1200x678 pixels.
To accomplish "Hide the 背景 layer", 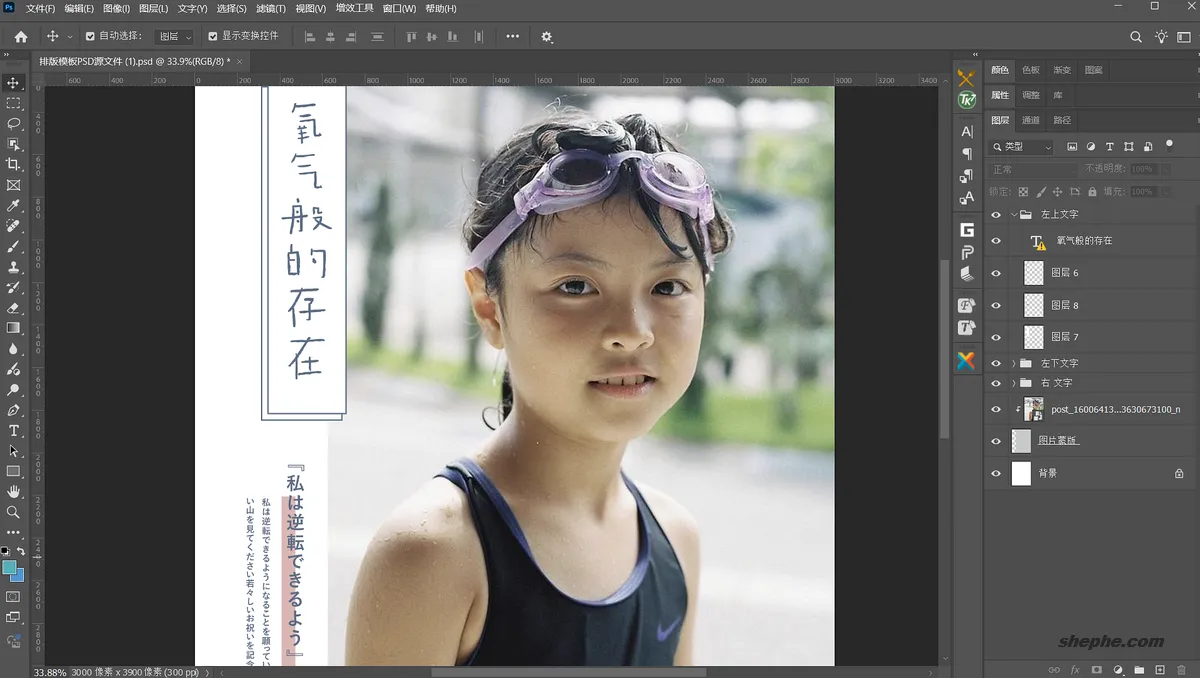I will tap(994, 473).
